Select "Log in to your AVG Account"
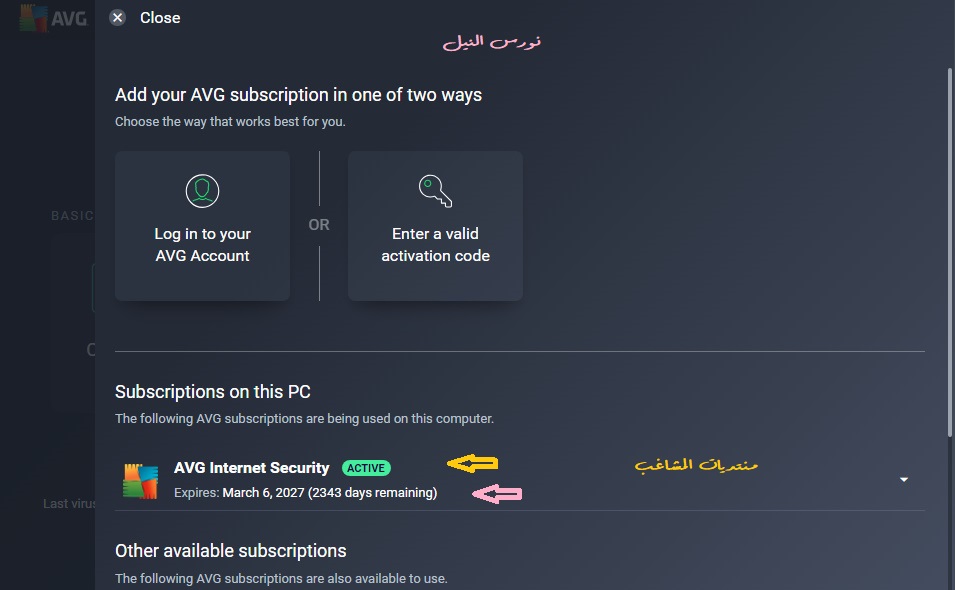Image resolution: width=955 pixels, height=590 pixels. [202, 244]
